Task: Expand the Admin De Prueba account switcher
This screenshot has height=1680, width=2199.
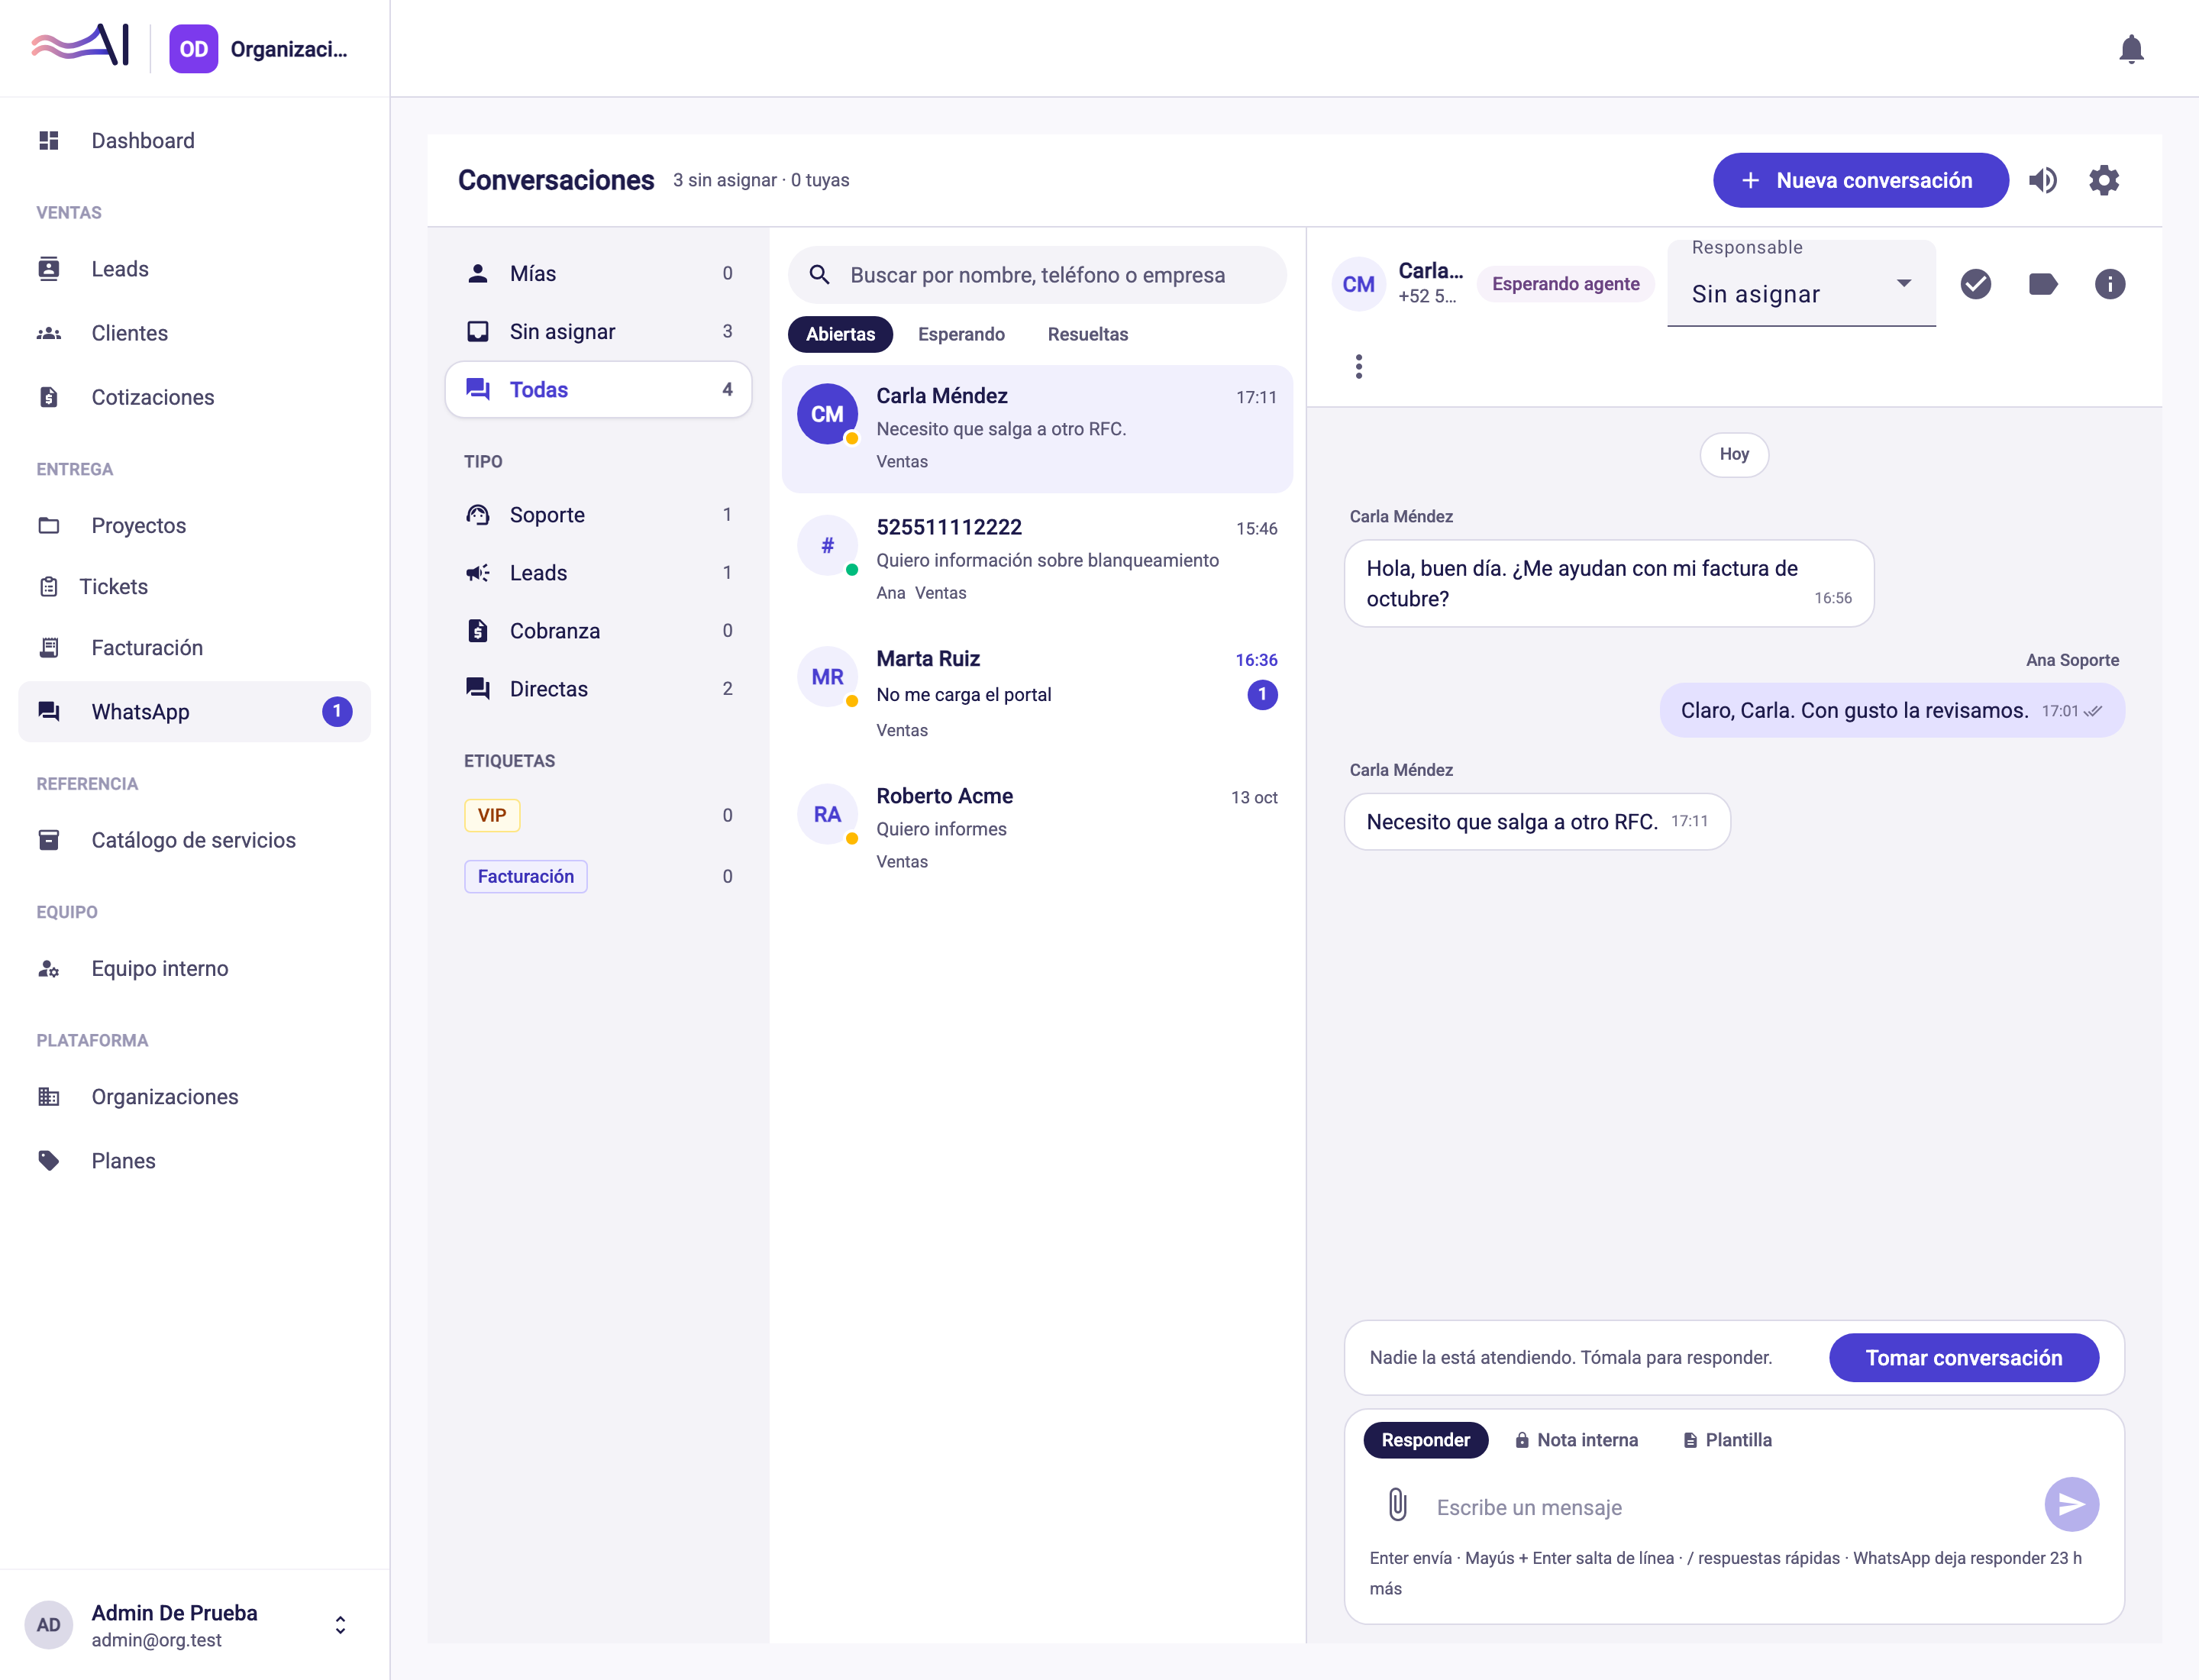Action: pos(340,1625)
